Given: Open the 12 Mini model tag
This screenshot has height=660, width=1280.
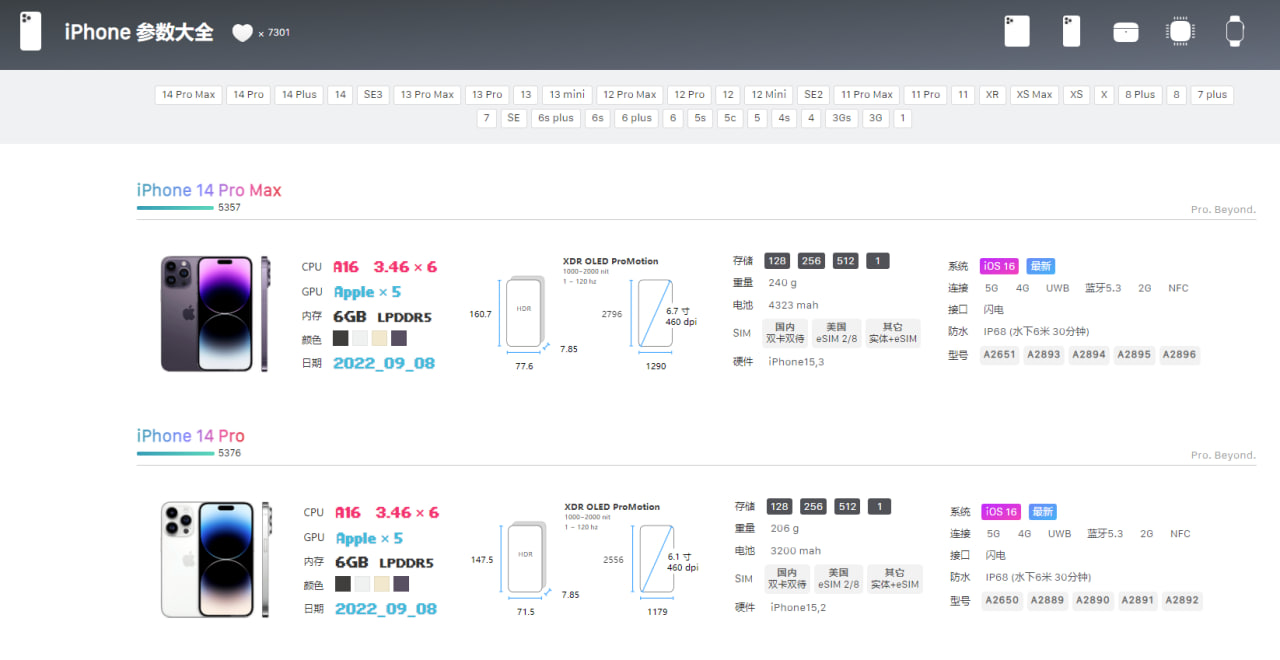Looking at the screenshot, I should click(769, 95).
